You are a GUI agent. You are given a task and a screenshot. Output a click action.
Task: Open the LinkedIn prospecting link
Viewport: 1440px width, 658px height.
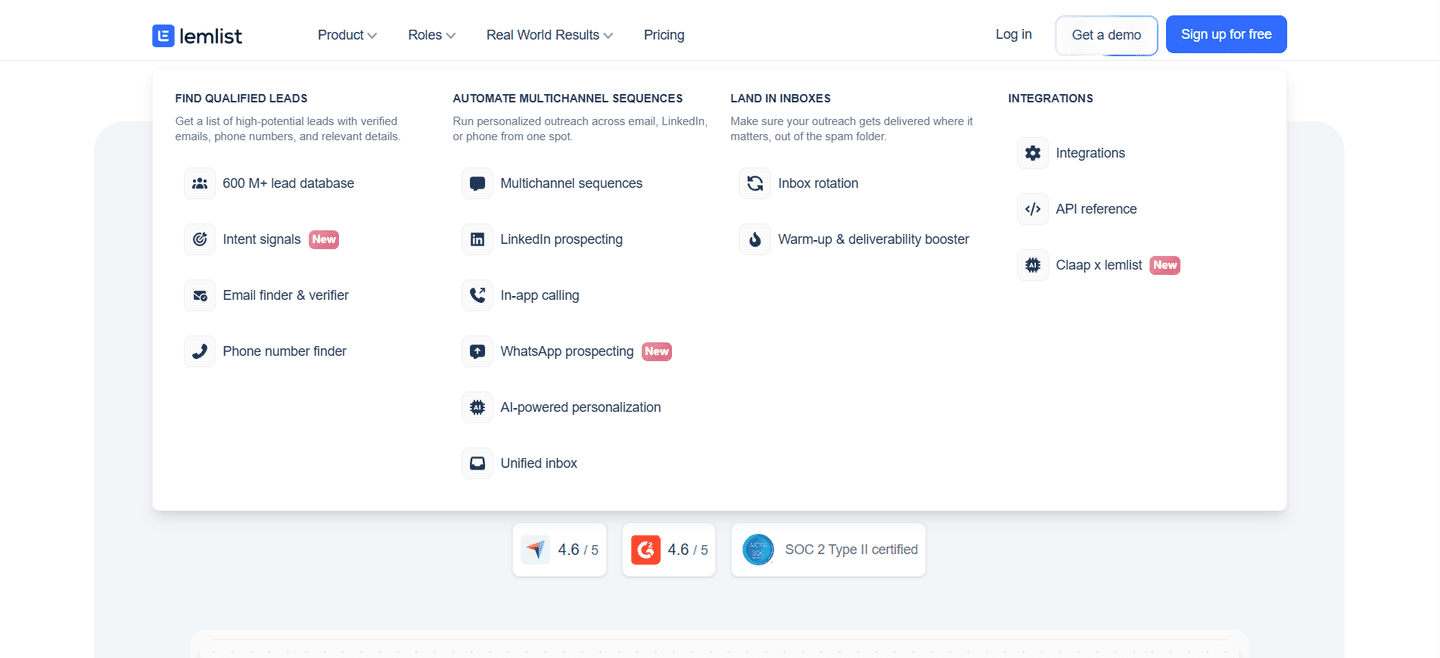[x=562, y=239]
